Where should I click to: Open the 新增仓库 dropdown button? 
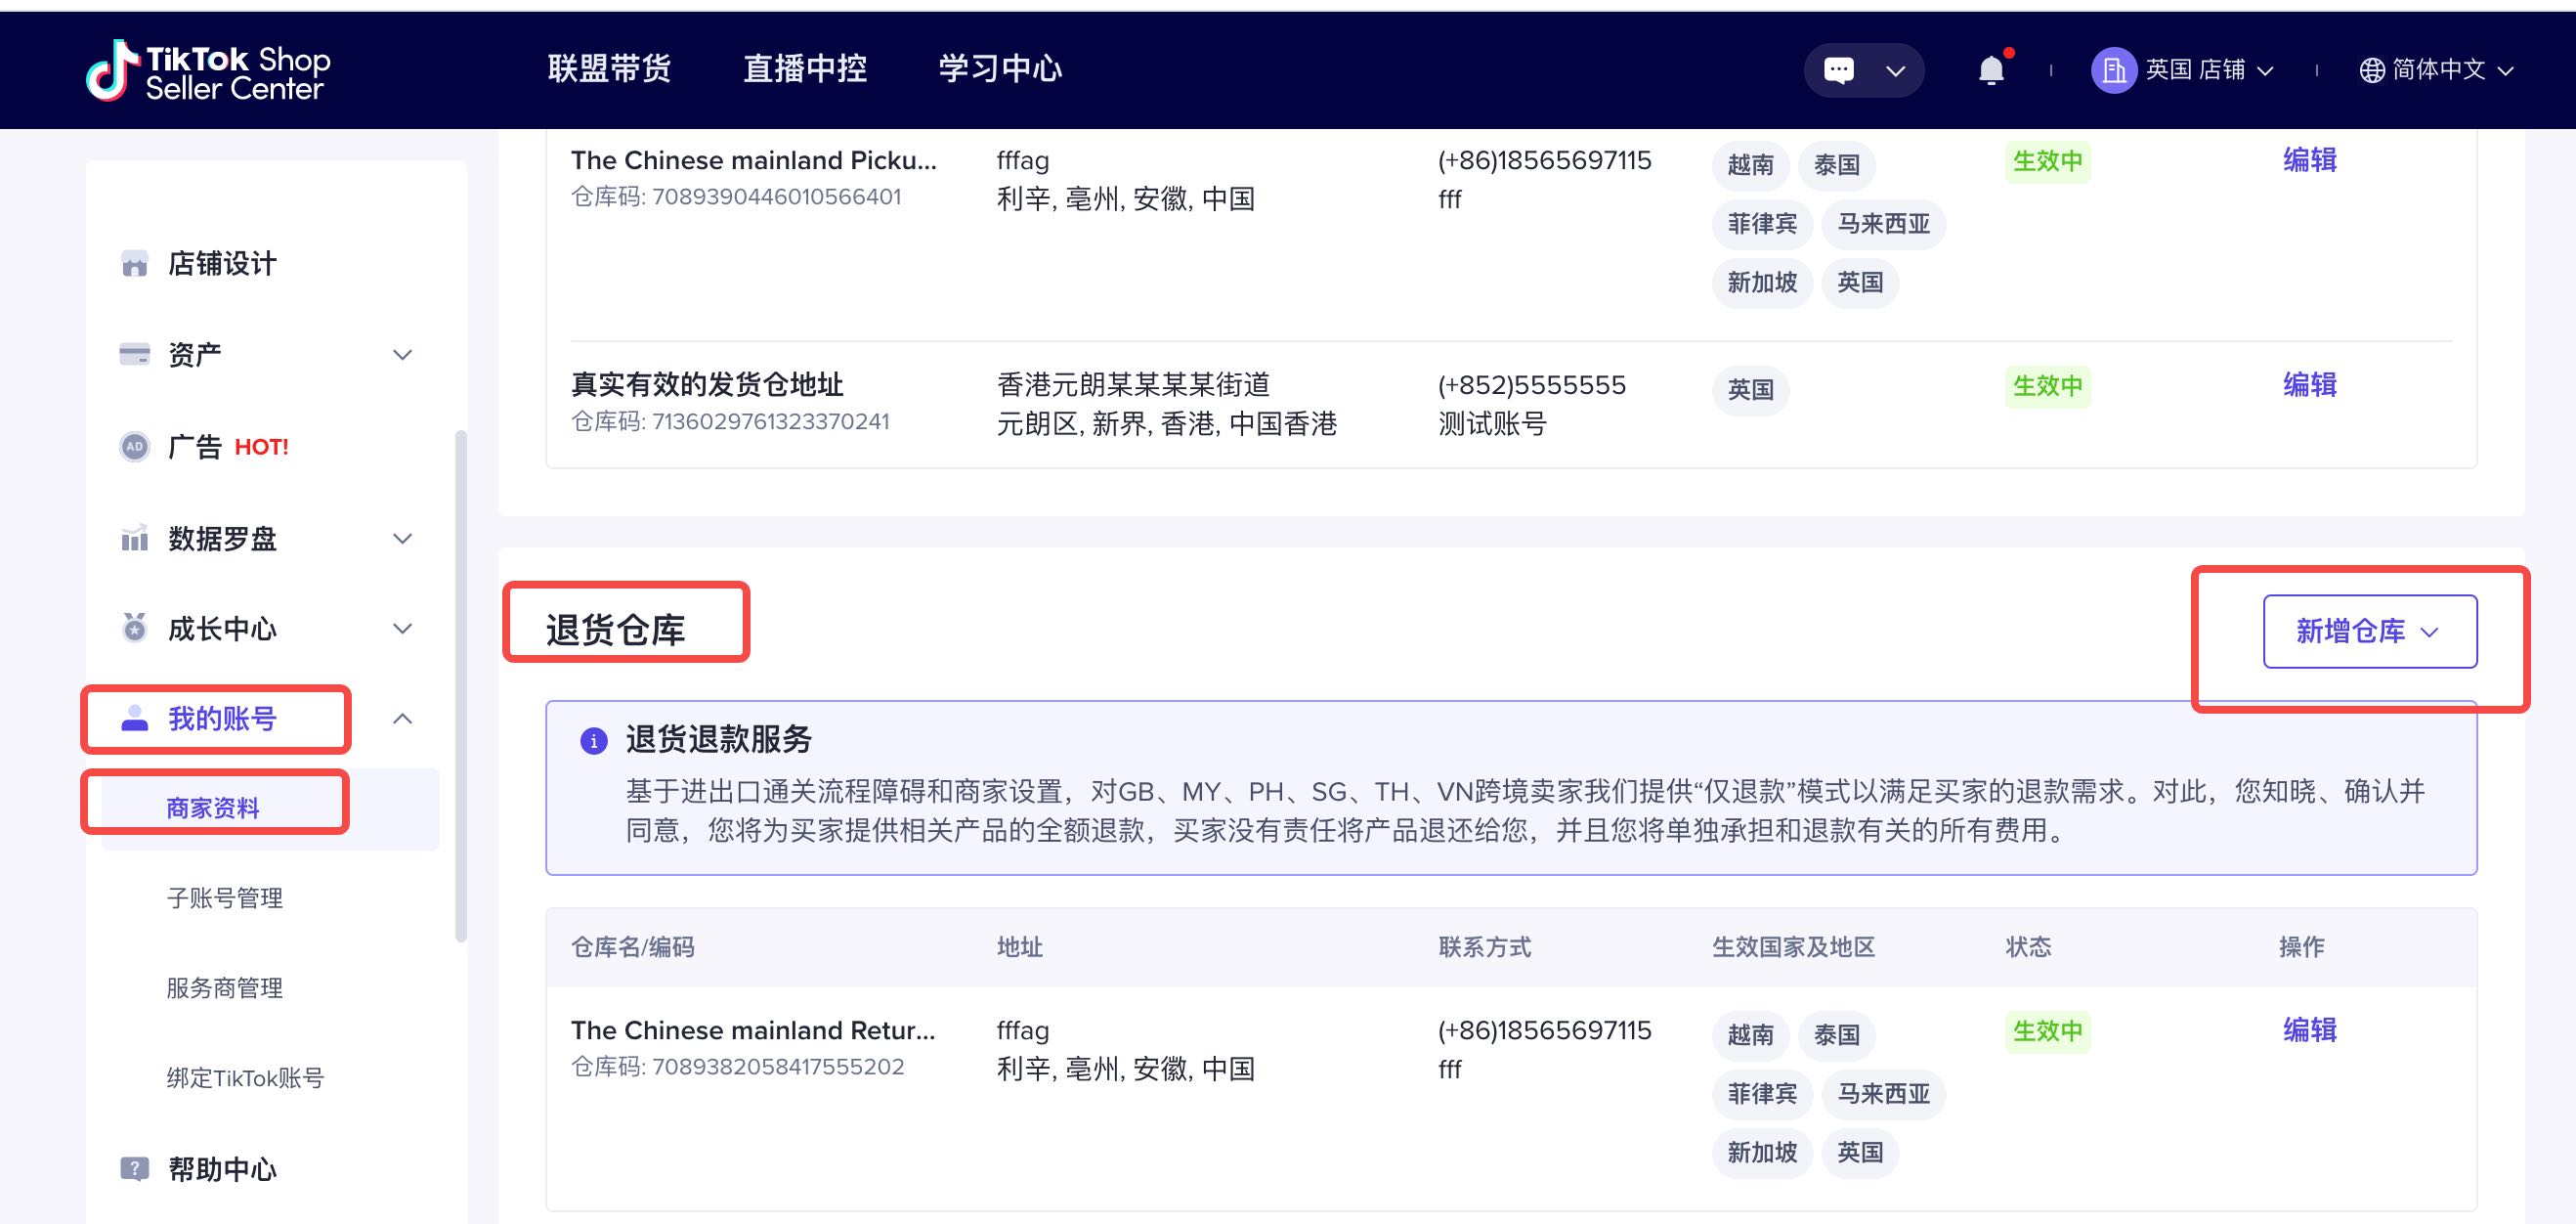tap(2370, 631)
